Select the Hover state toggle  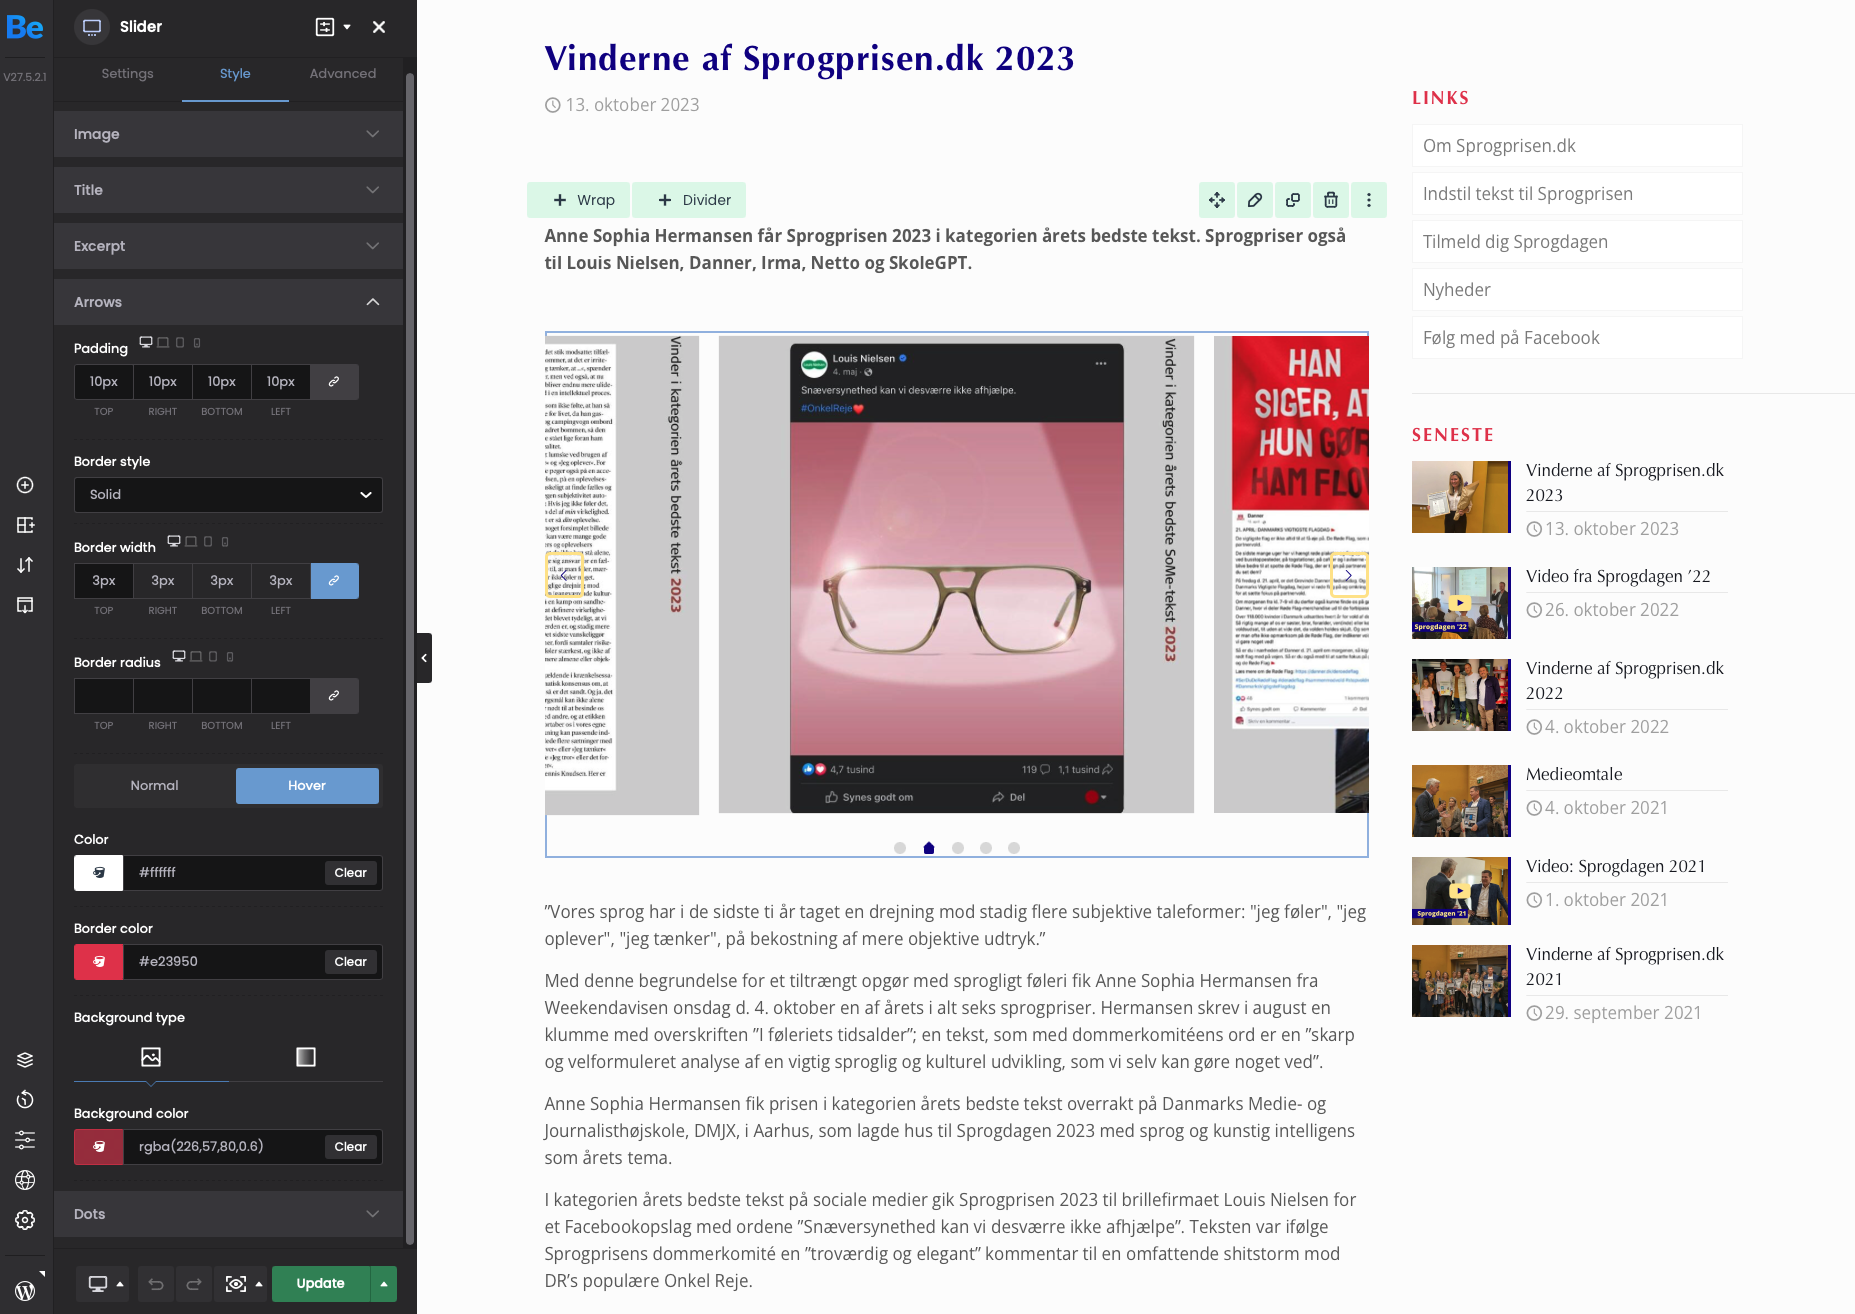(307, 786)
